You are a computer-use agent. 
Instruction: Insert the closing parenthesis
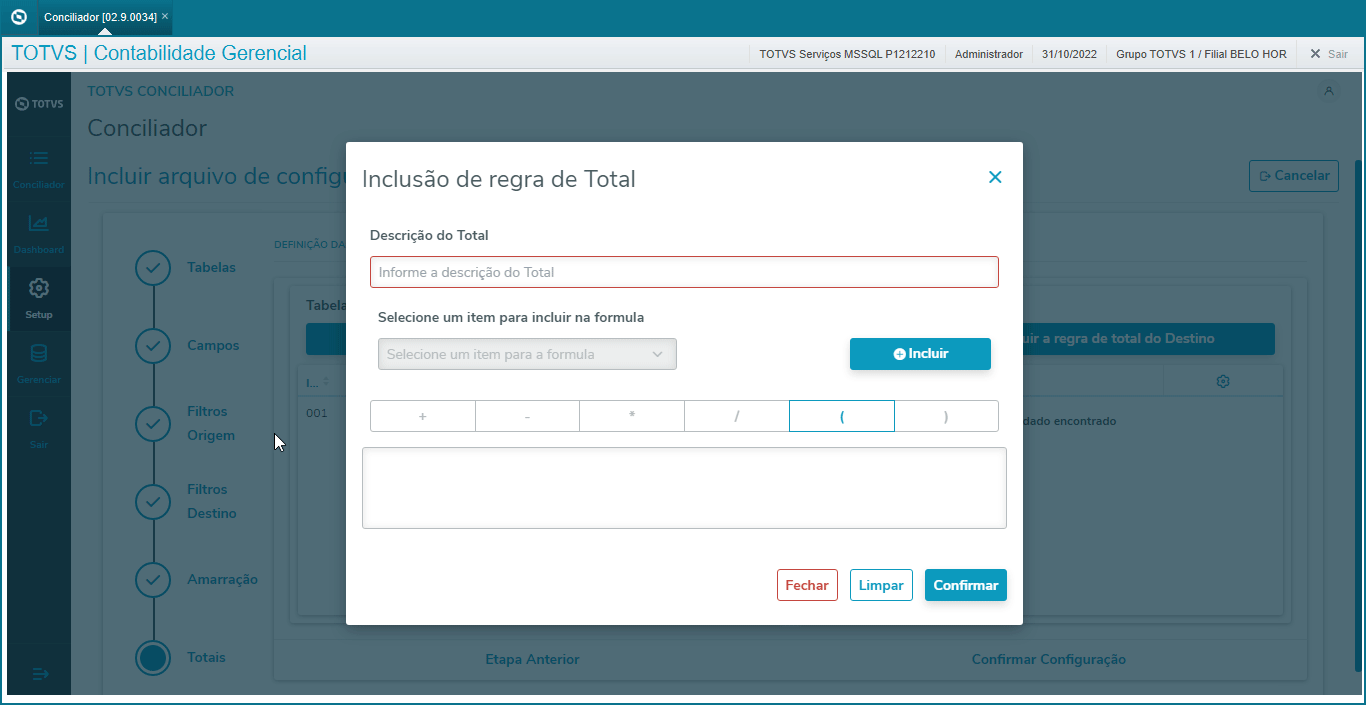(946, 416)
